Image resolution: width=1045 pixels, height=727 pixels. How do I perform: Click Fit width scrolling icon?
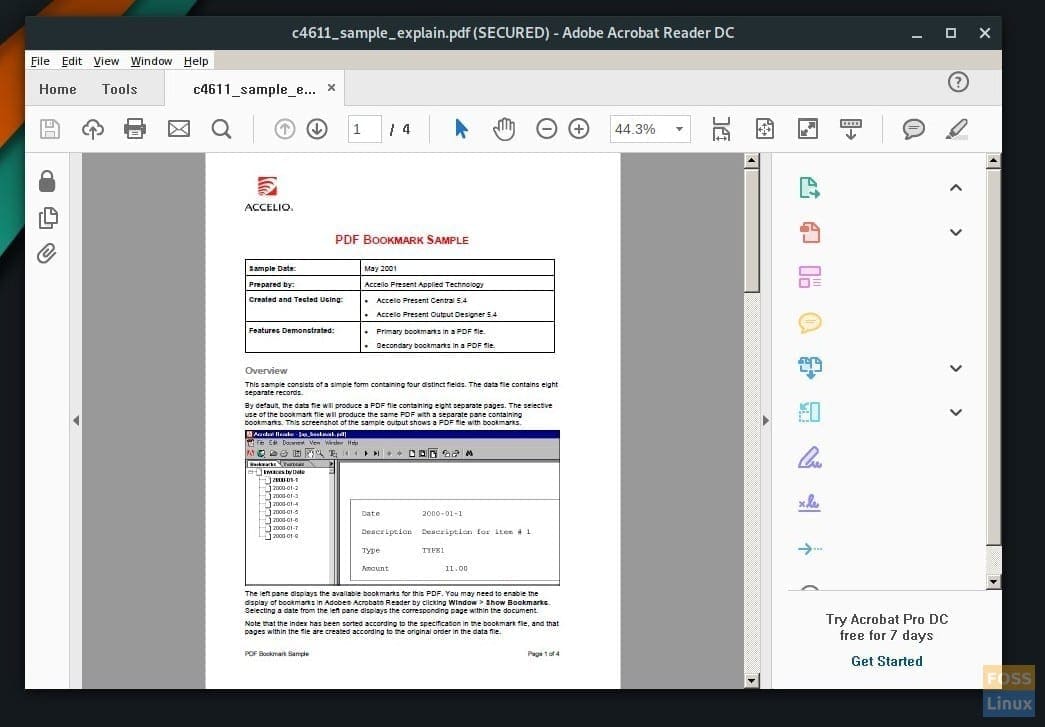pos(721,129)
